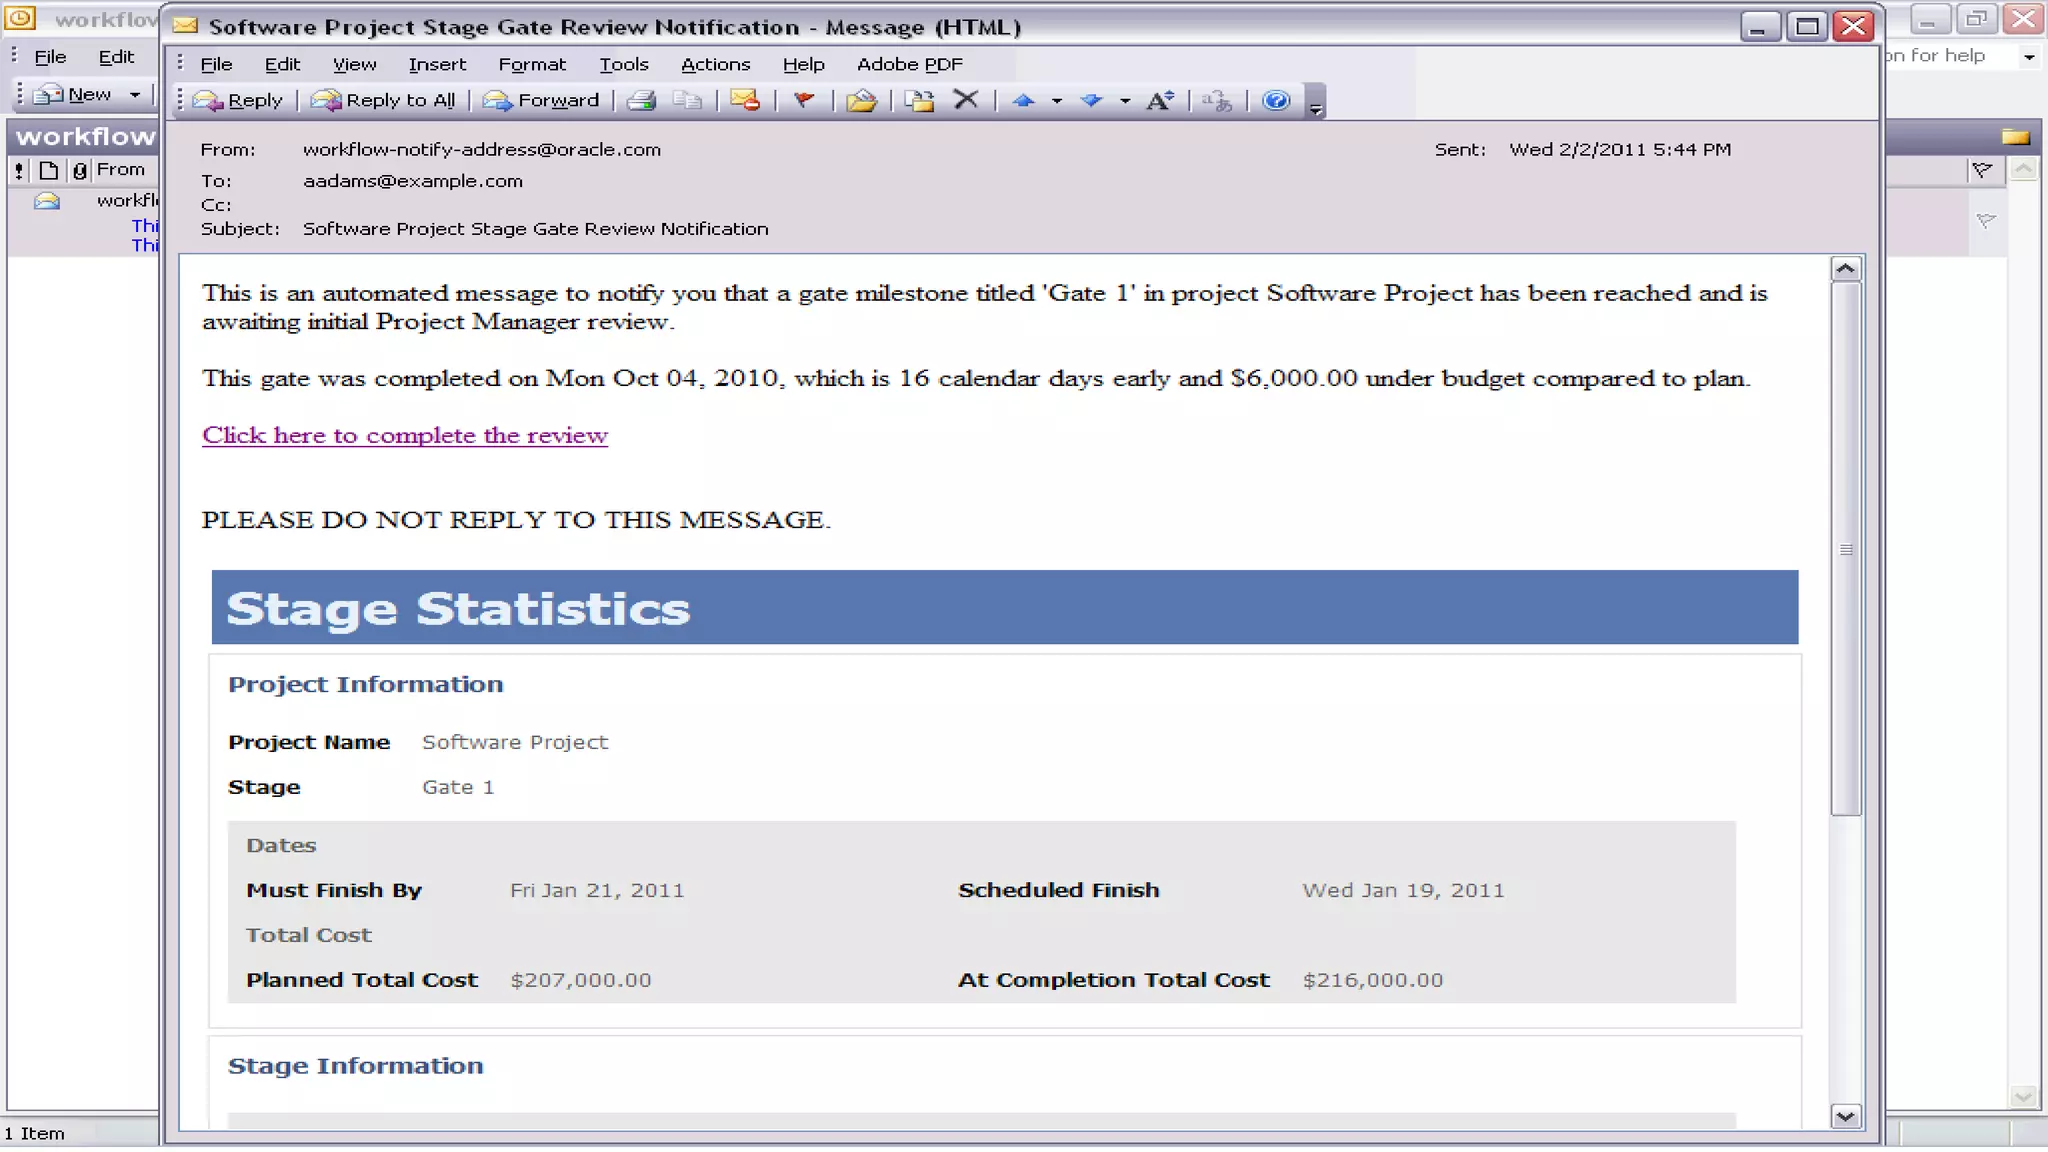This screenshot has height=1152, width=2048.
Task: Click the Sent date Wed 2/2/2011 5:44 PM
Action: click(x=1620, y=149)
